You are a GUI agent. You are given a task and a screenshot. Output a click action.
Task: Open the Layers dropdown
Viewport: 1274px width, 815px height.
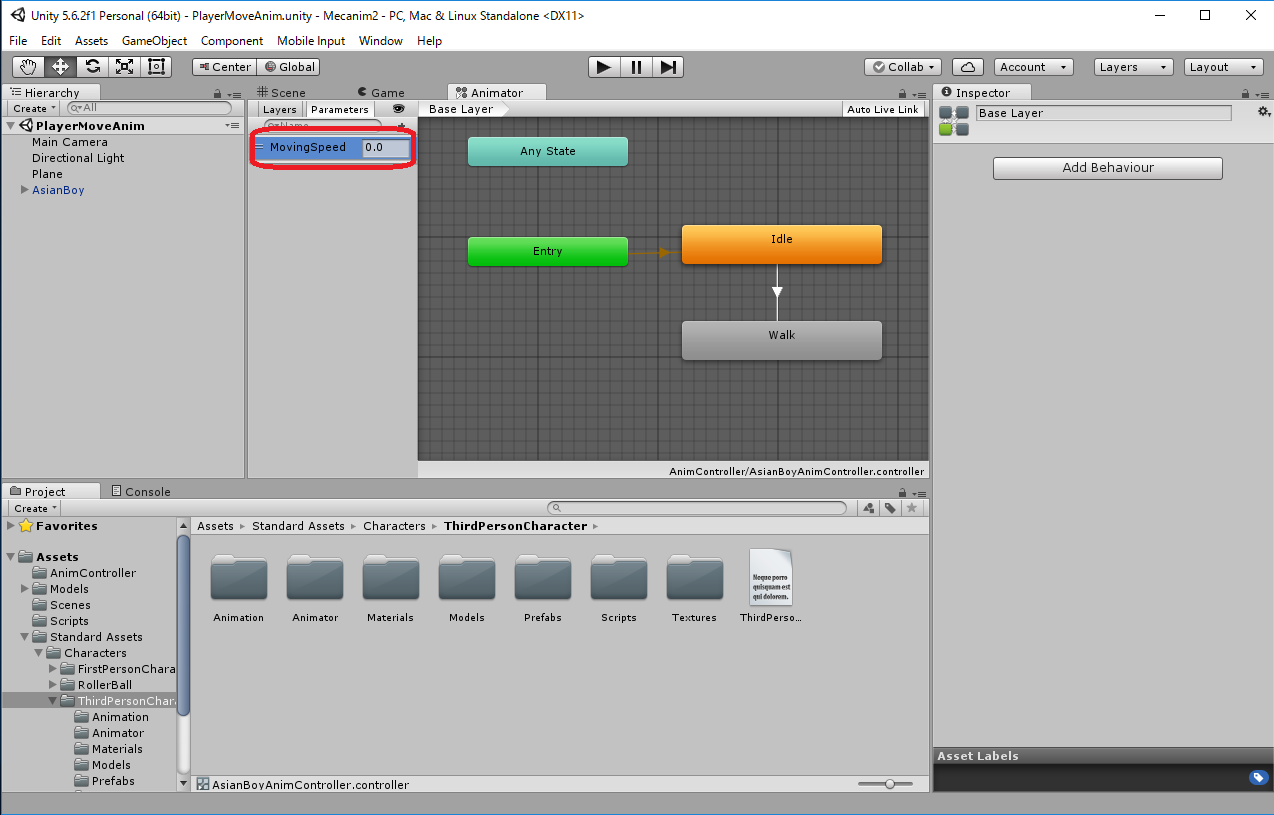point(1133,67)
